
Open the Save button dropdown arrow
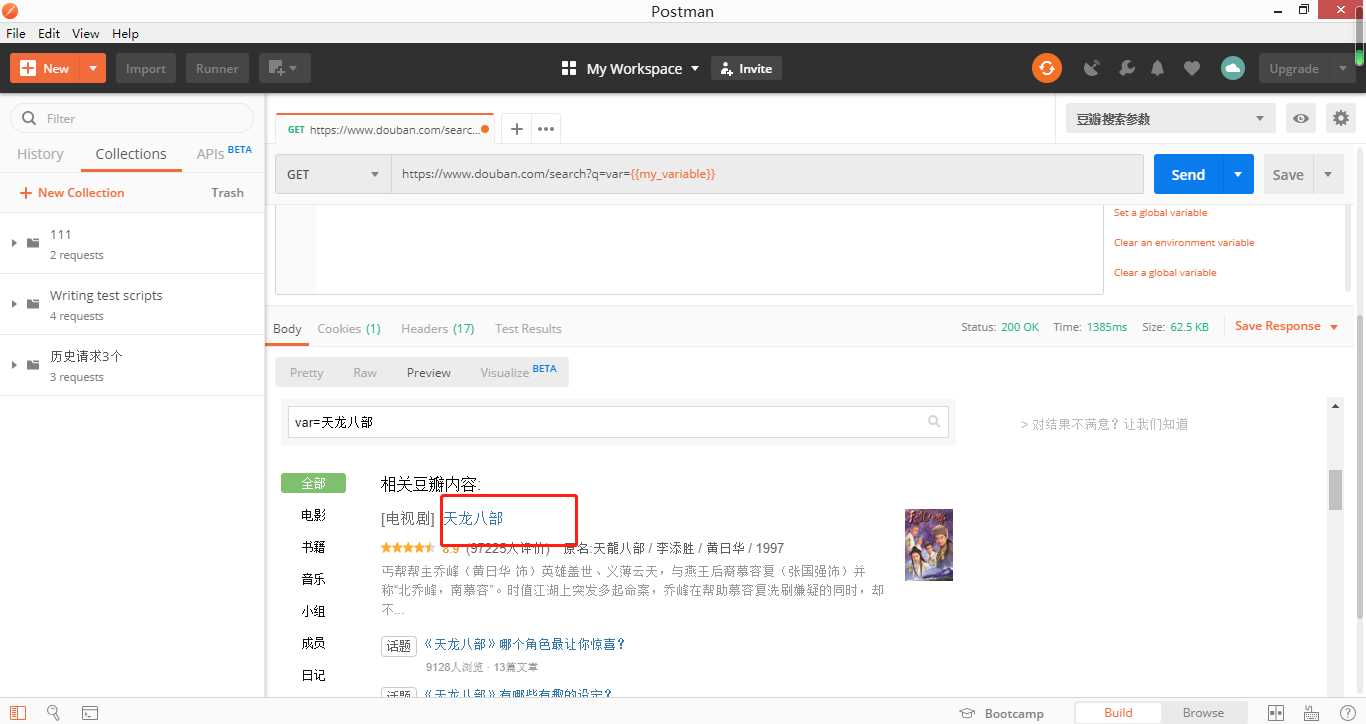tap(1328, 174)
